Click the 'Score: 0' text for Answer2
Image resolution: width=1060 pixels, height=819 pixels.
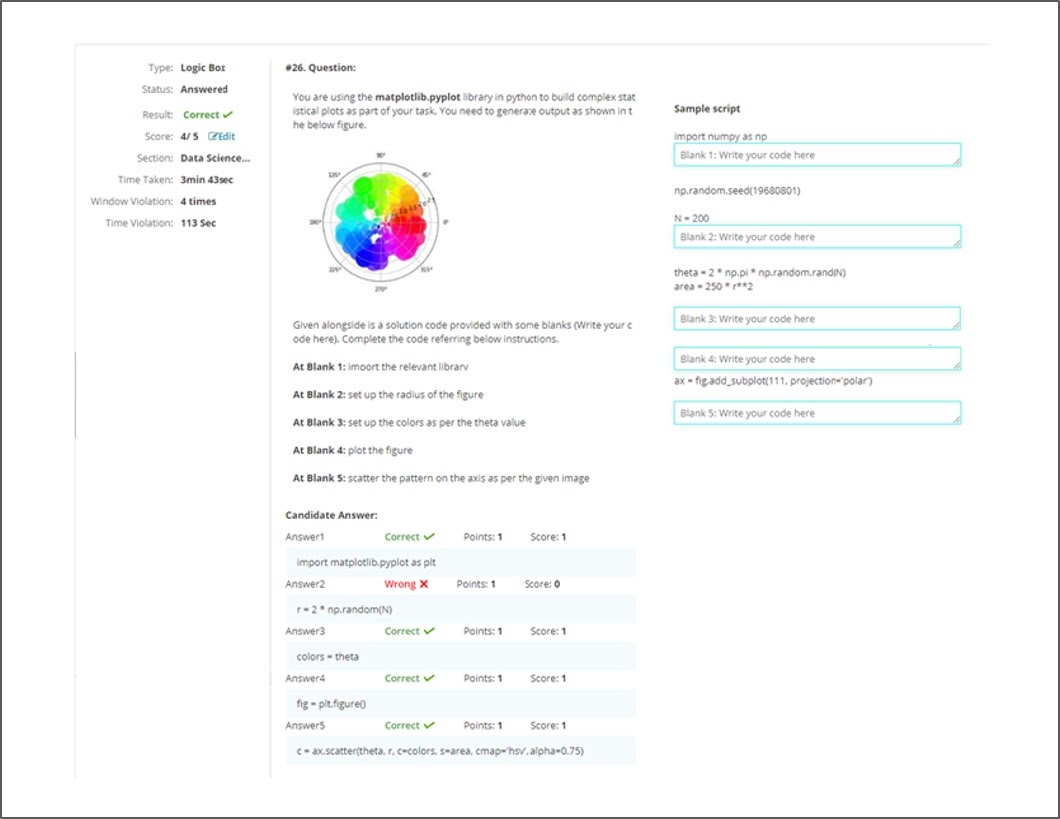click(x=542, y=584)
